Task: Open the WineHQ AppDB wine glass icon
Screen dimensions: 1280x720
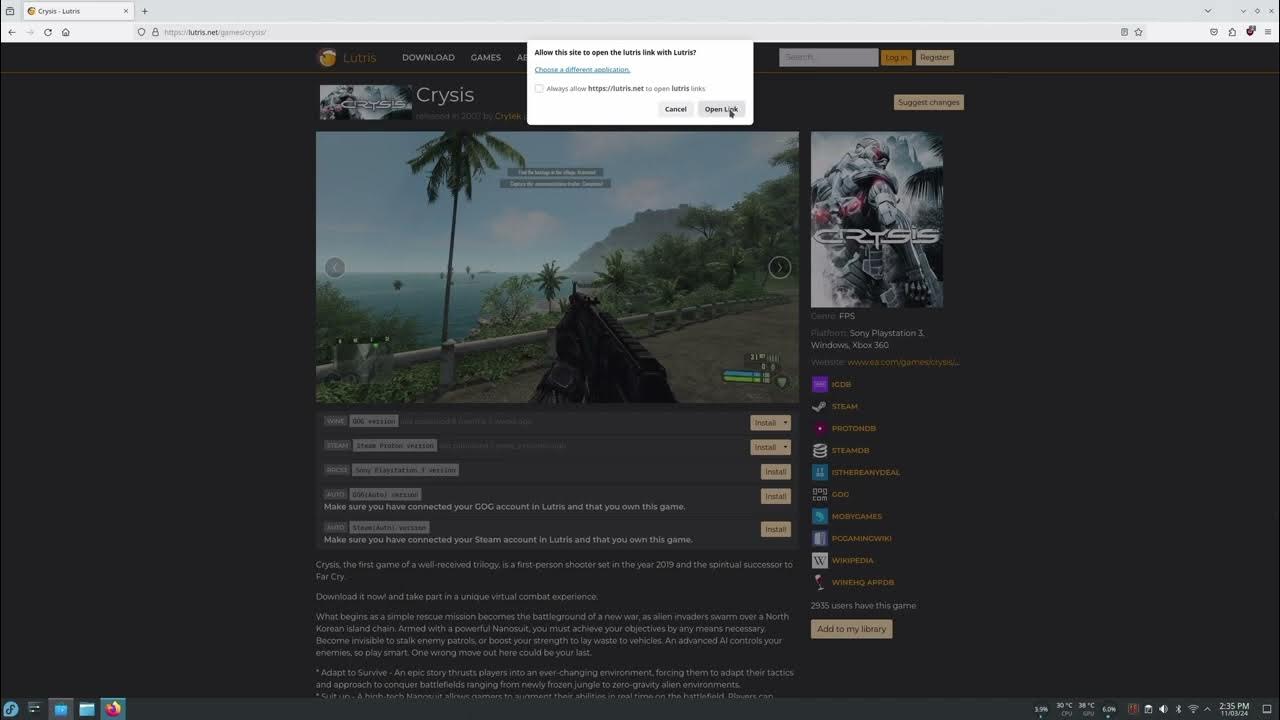Action: click(x=820, y=582)
